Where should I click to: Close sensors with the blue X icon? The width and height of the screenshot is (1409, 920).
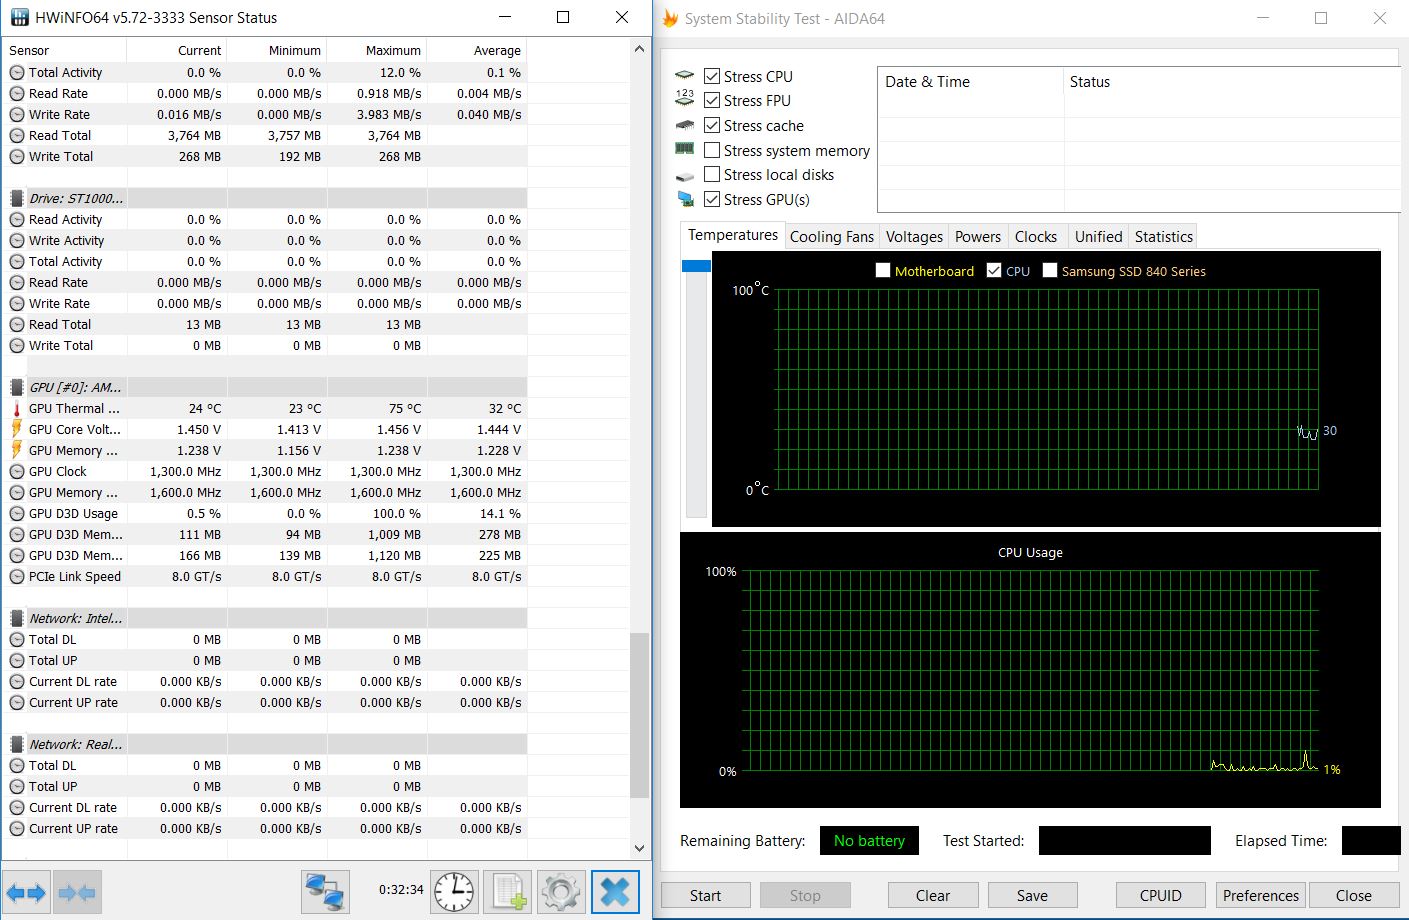point(615,891)
